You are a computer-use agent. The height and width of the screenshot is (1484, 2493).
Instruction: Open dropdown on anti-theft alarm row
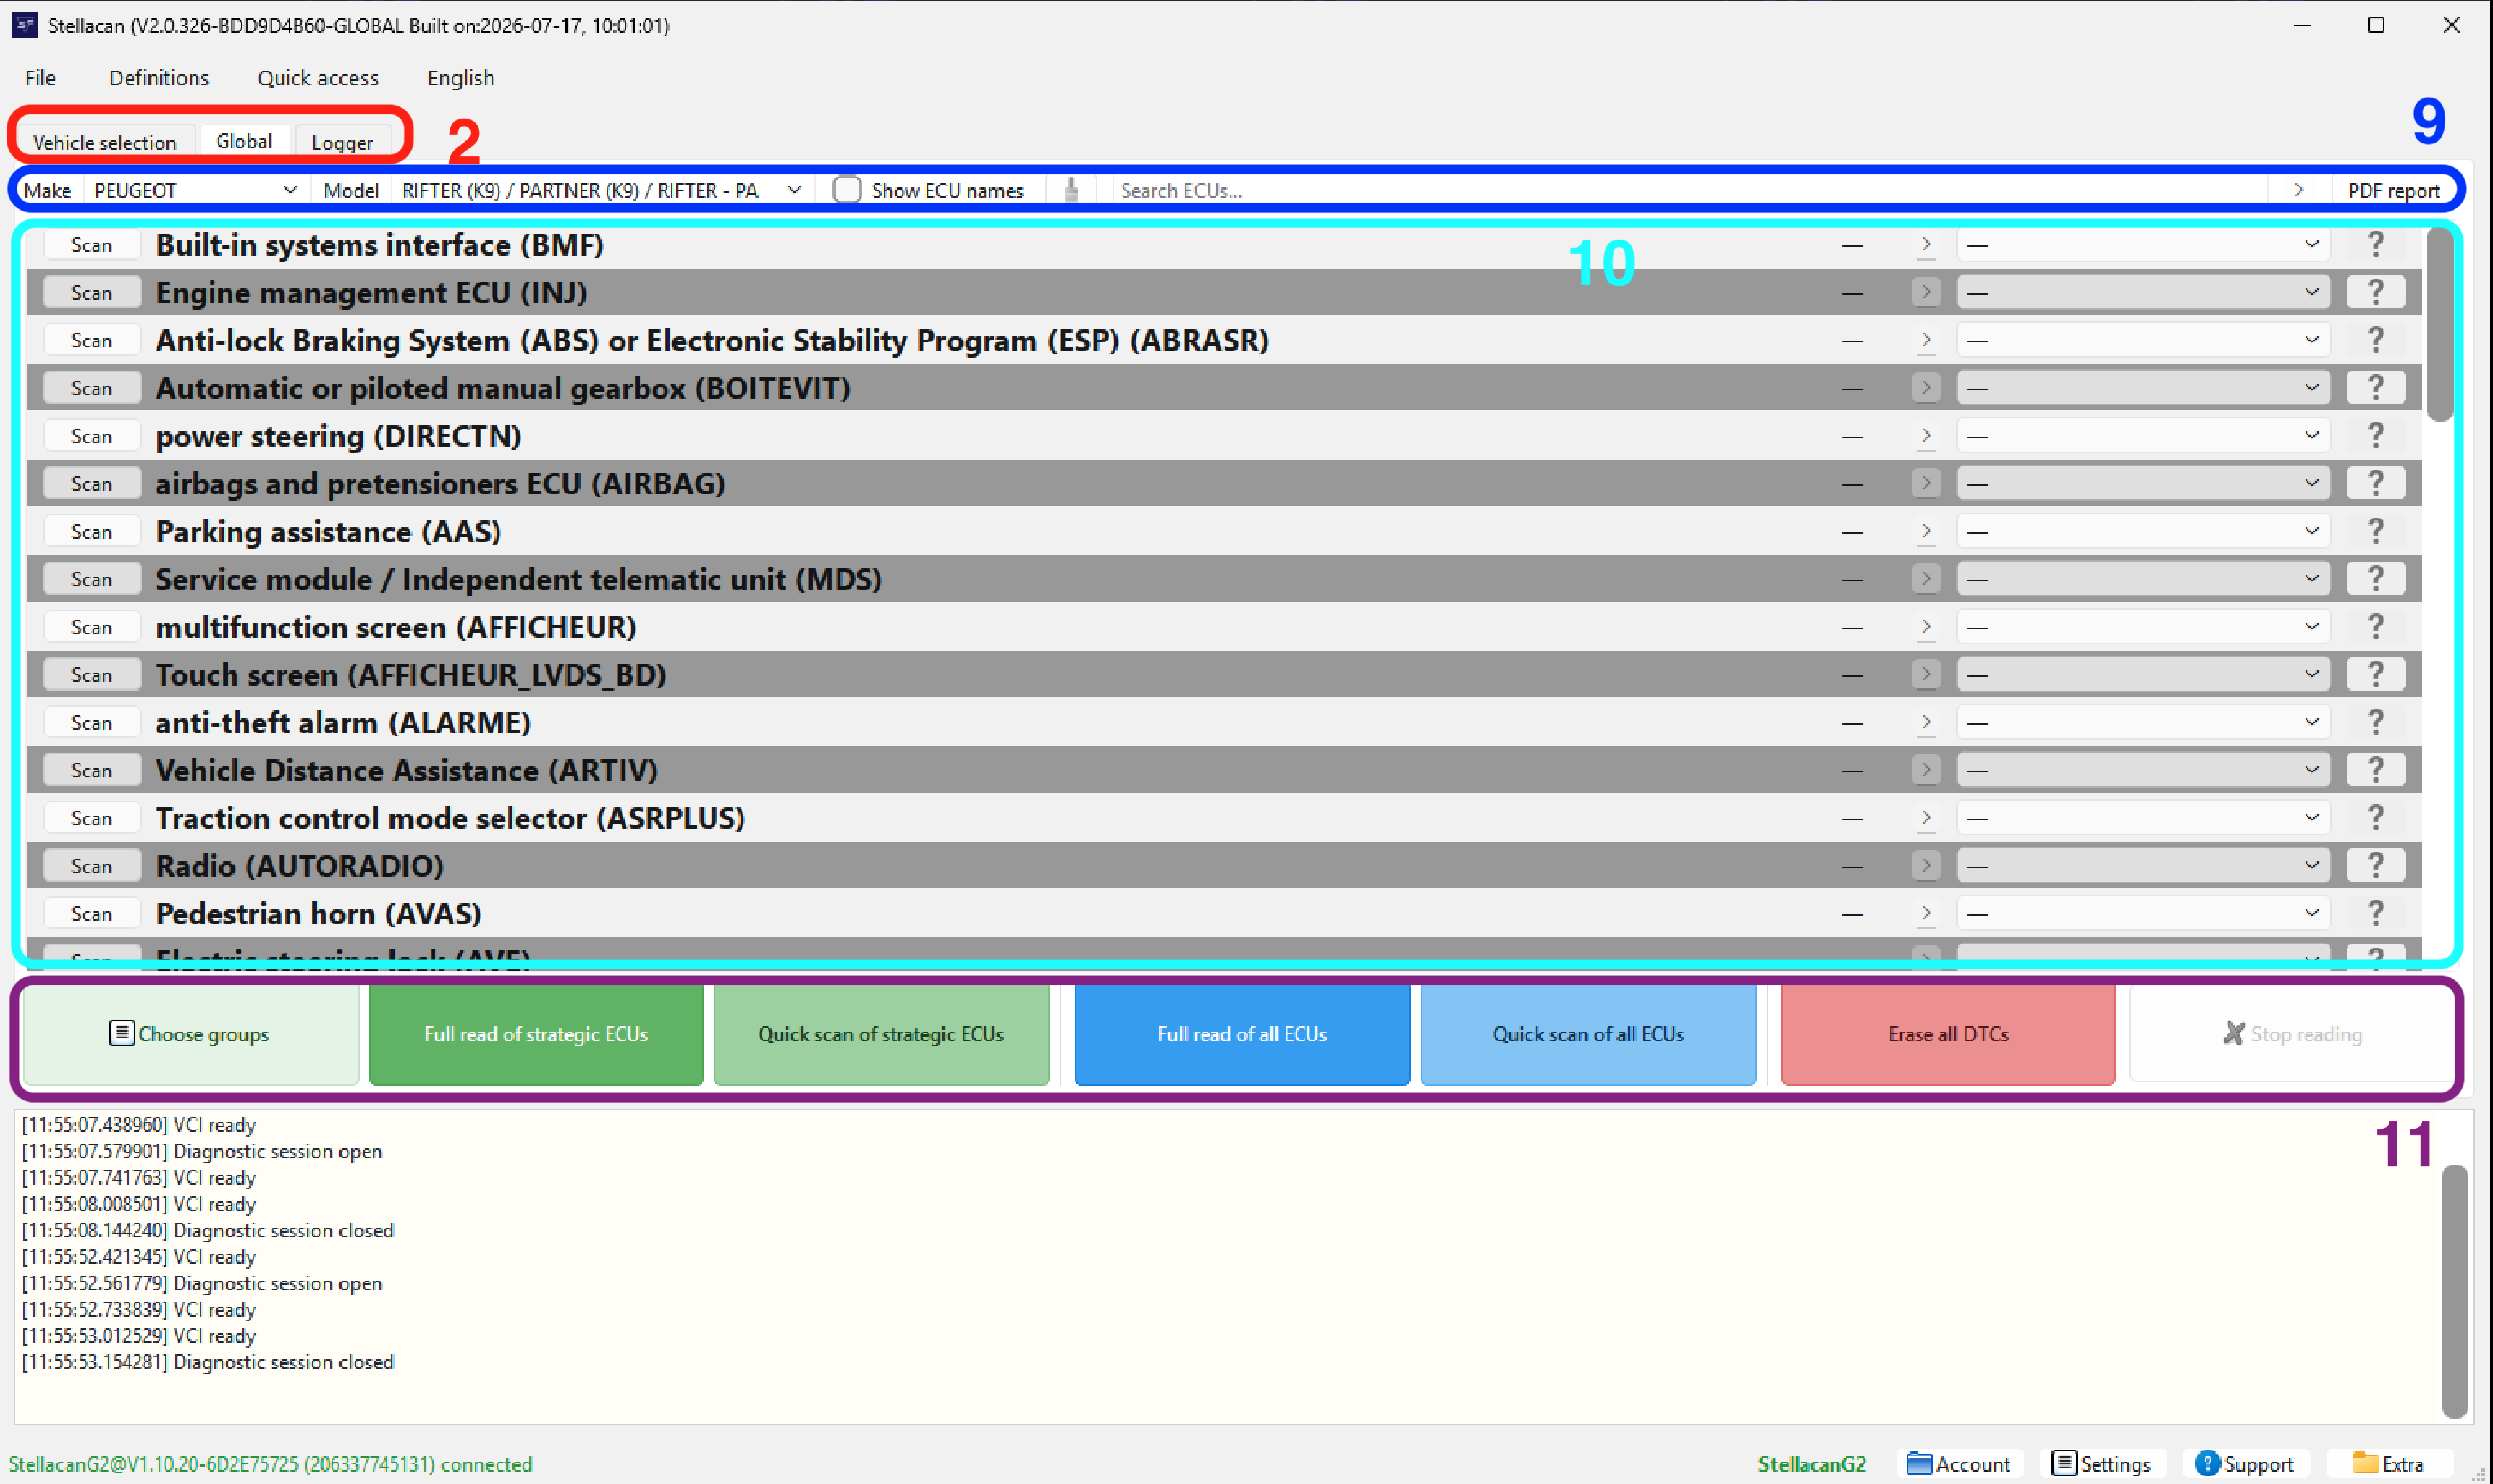click(2142, 722)
